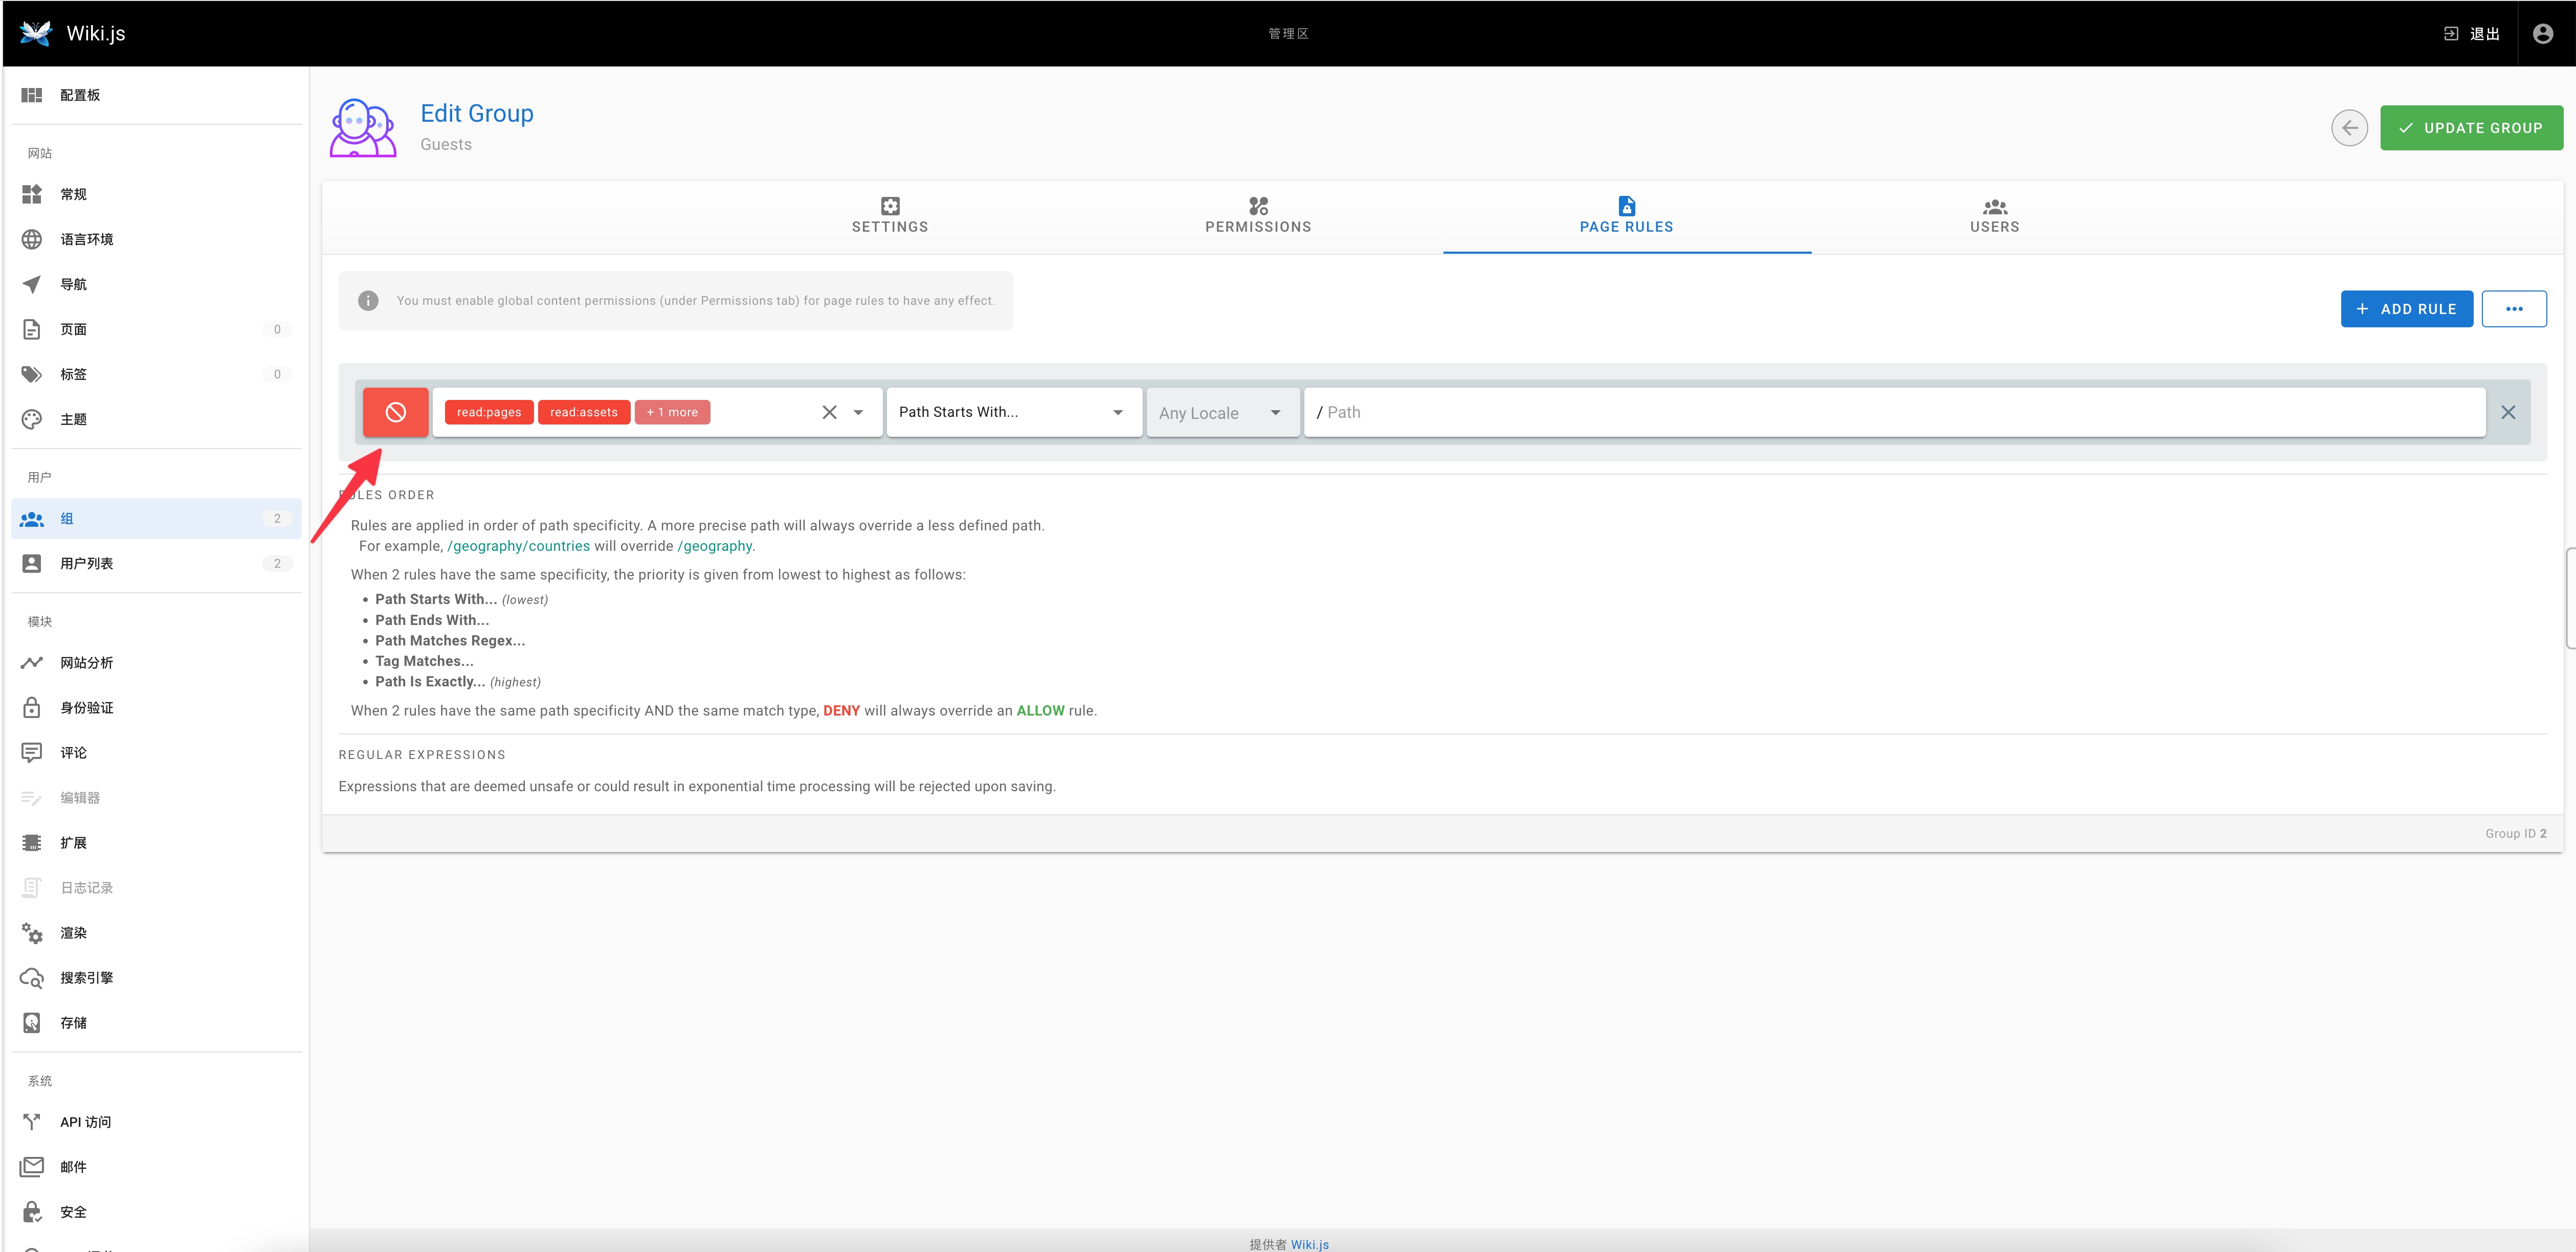
Task: Click the info icon in notice
Action: (368, 301)
